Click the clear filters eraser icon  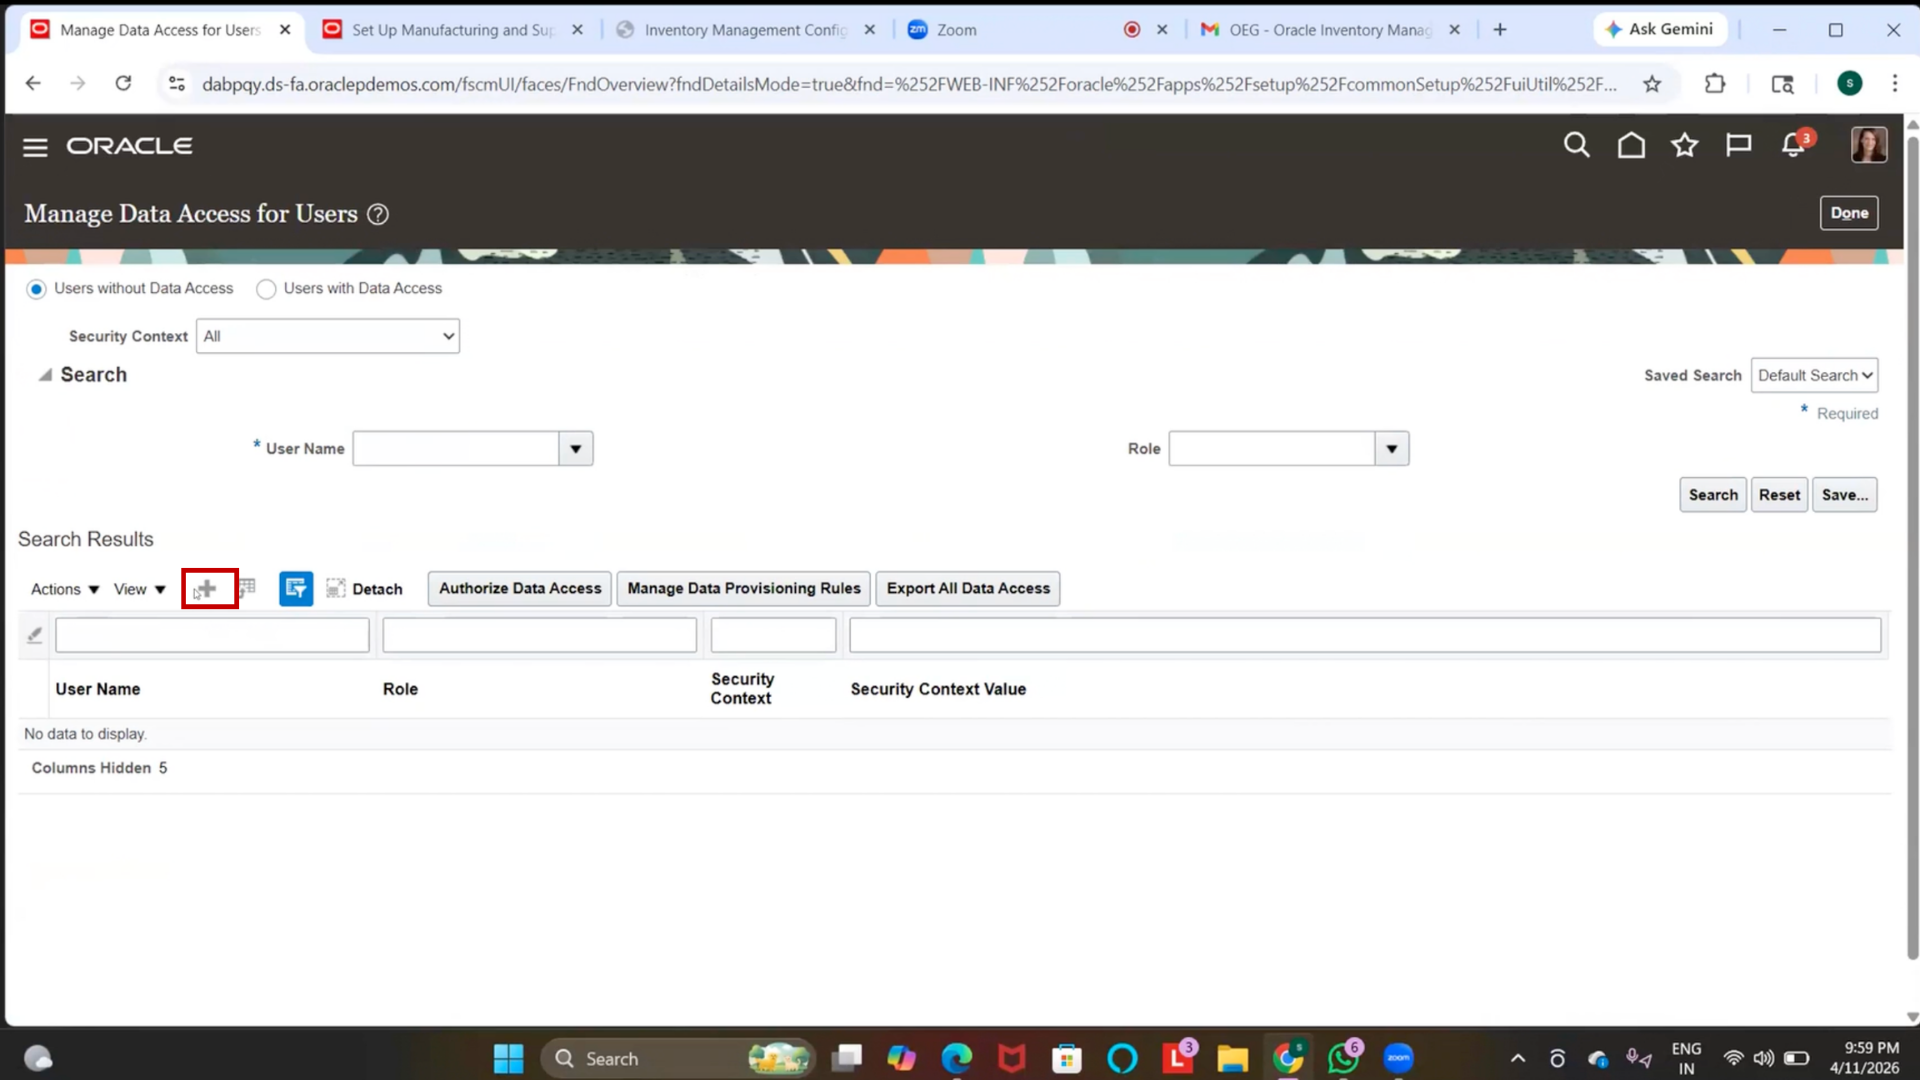point(34,635)
